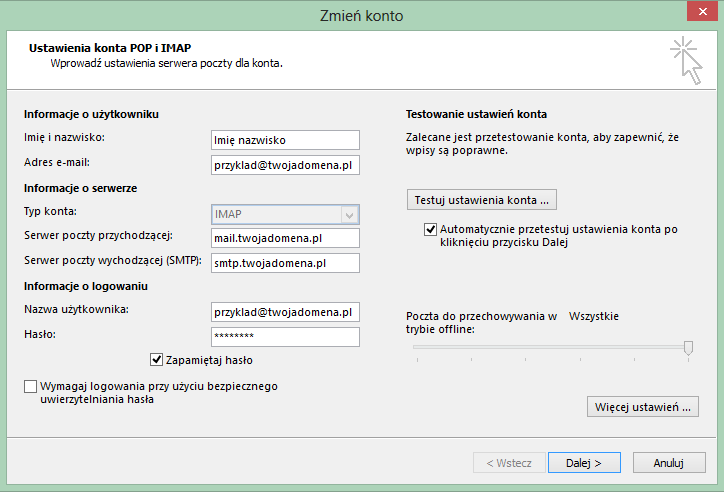Click the Wstecz back button
724x492 pixels.
[509, 462]
